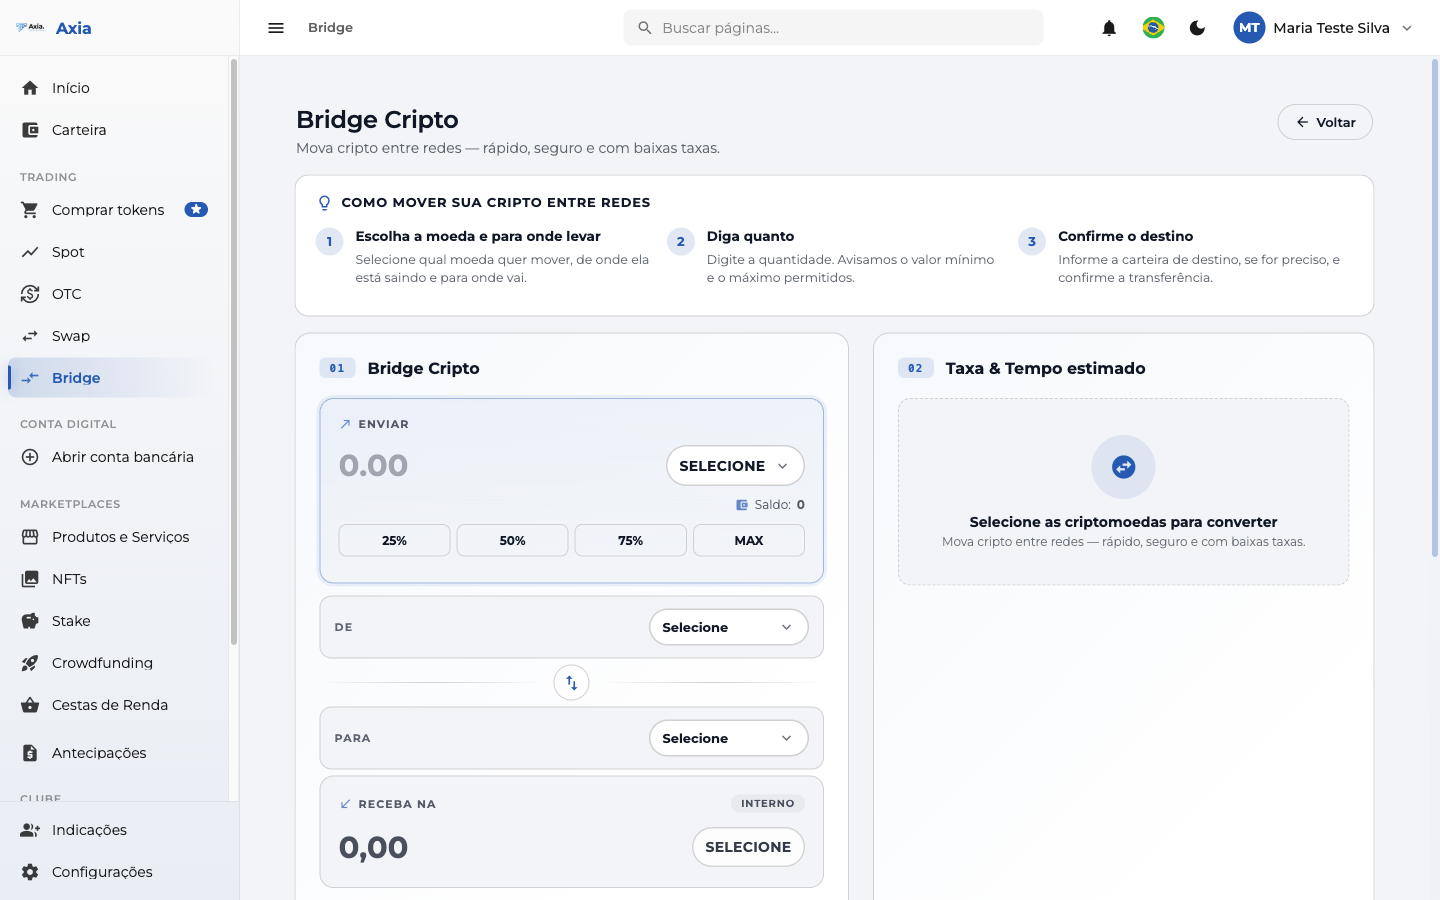Image resolution: width=1440 pixels, height=900 pixels.
Task: Click the search magnifier icon
Action: [645, 28]
